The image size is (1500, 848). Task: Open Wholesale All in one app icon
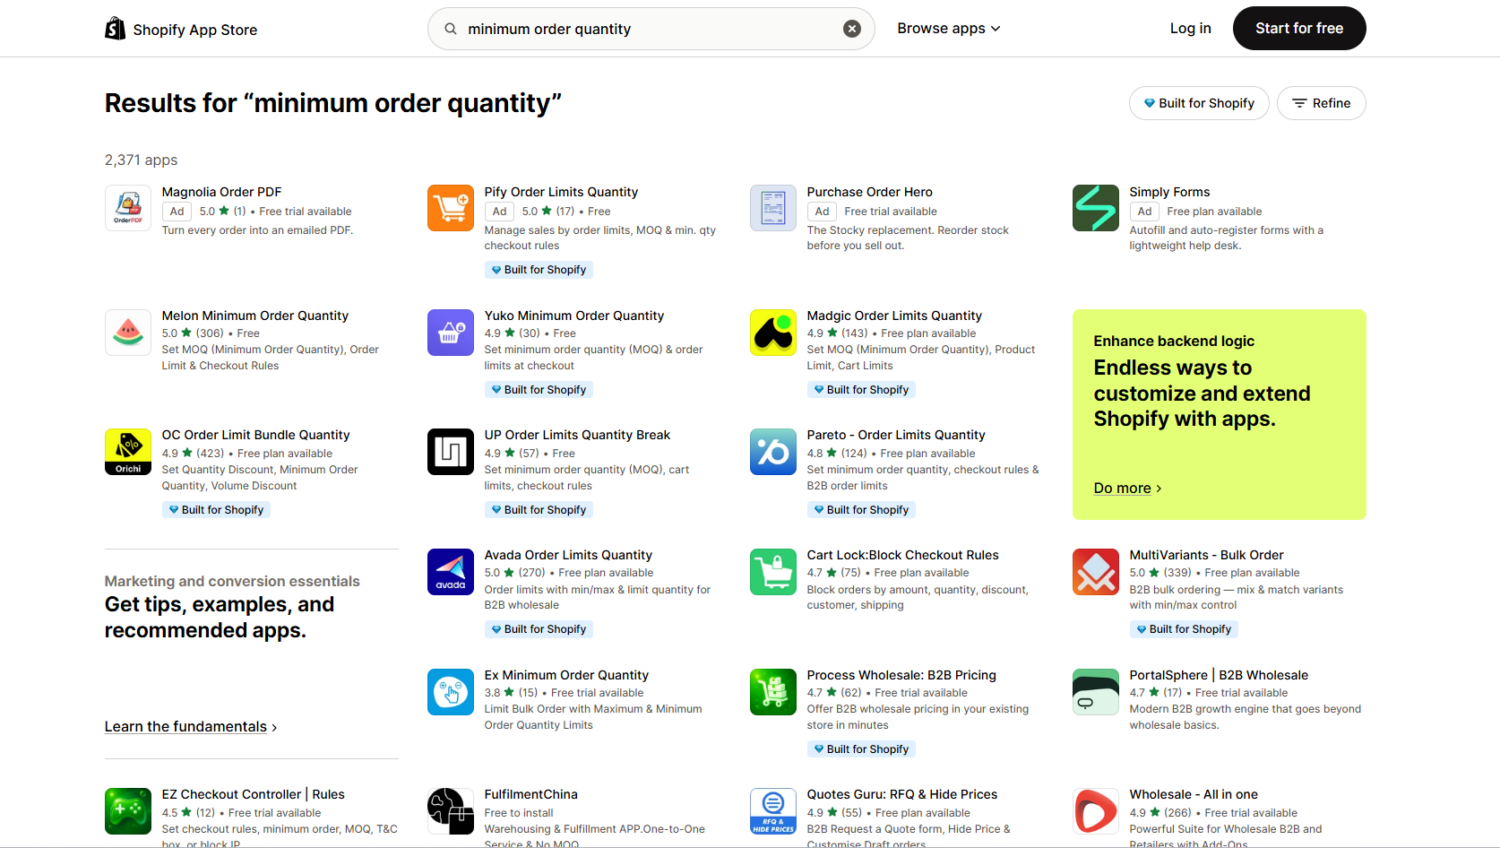point(1095,811)
